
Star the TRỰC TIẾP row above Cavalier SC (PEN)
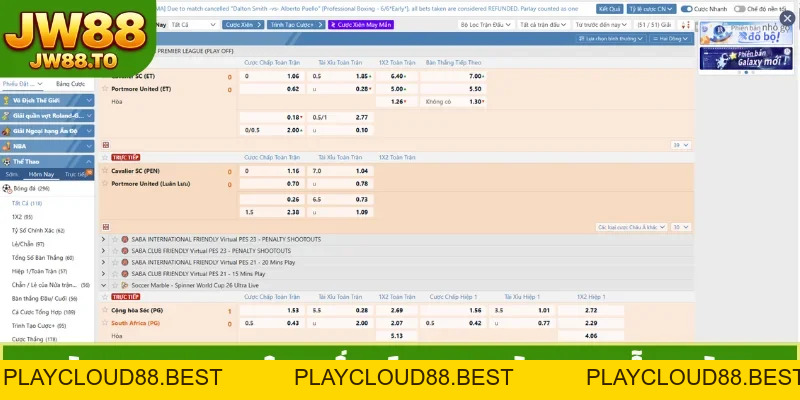106,158
